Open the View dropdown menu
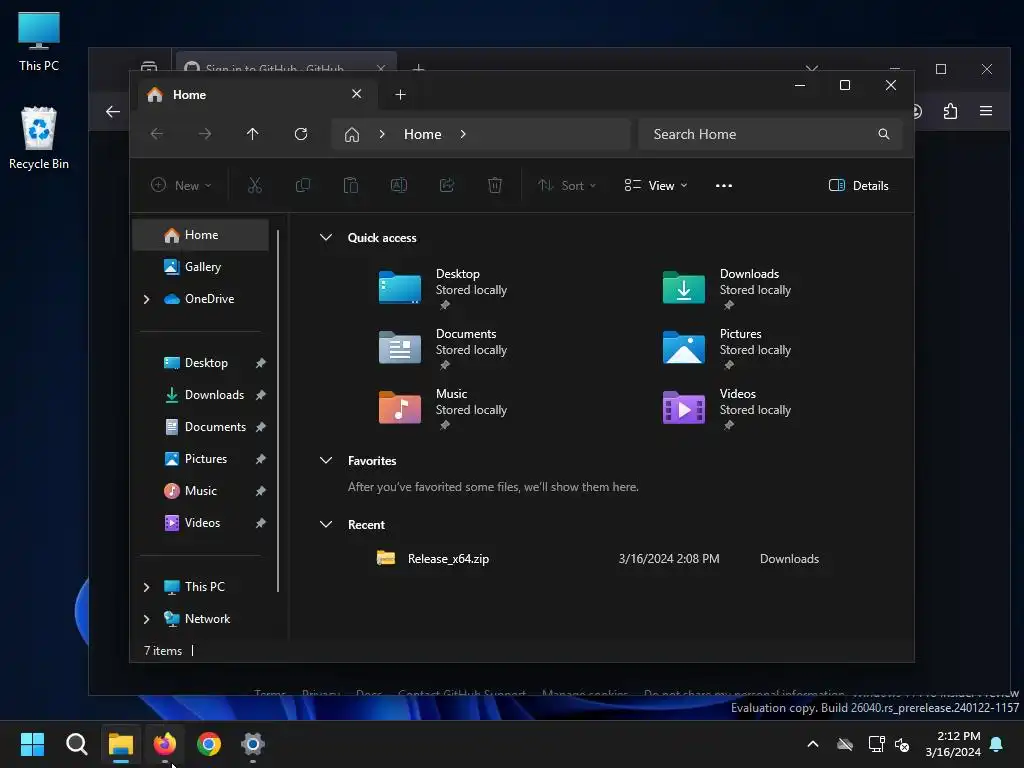Viewport: 1024px width, 768px height. click(x=656, y=185)
